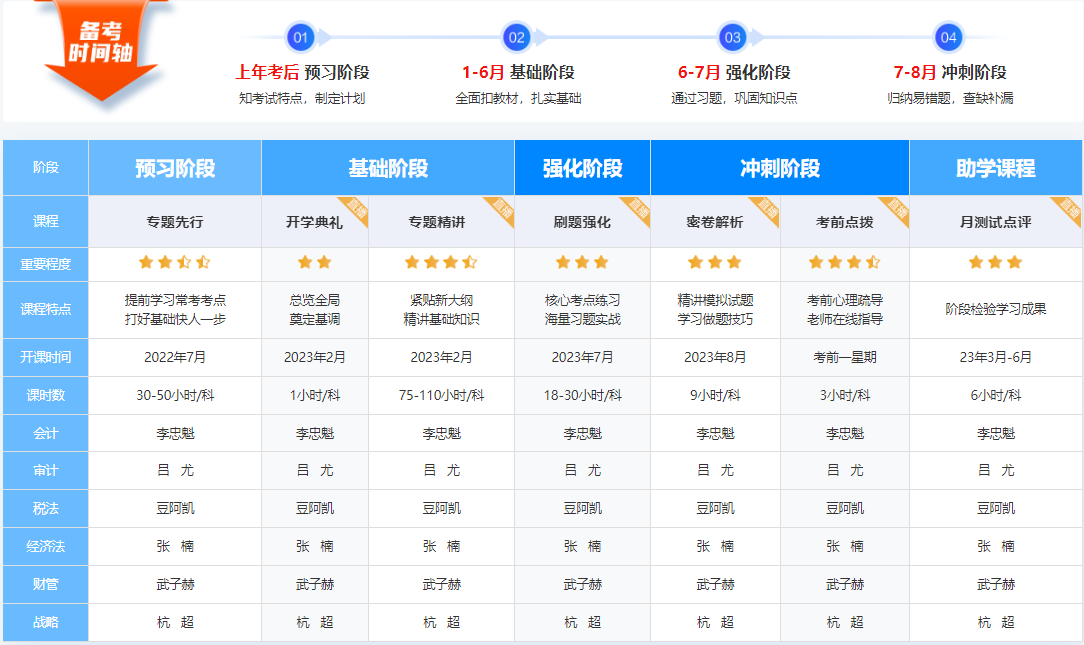Click the 01 timeline step circle
This screenshot has width=1084, height=645.
pos(301,36)
